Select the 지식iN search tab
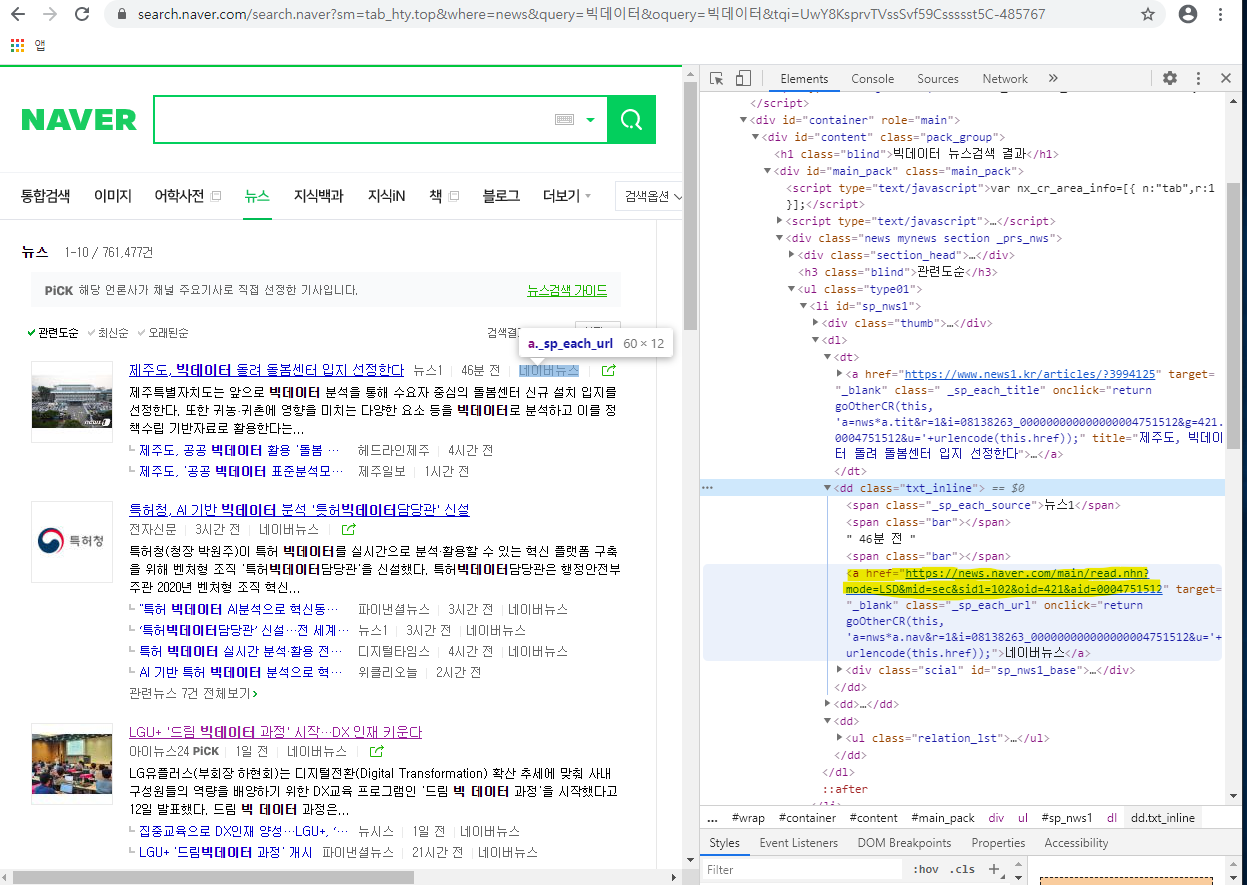Screen dimensions: 1247x885 [386, 196]
